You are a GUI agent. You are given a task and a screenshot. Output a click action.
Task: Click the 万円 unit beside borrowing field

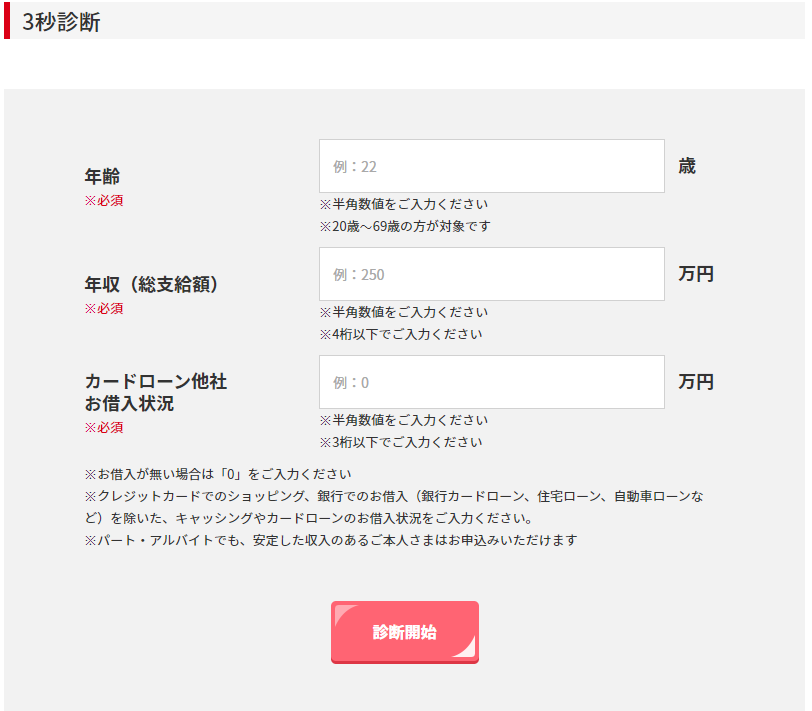(x=696, y=382)
